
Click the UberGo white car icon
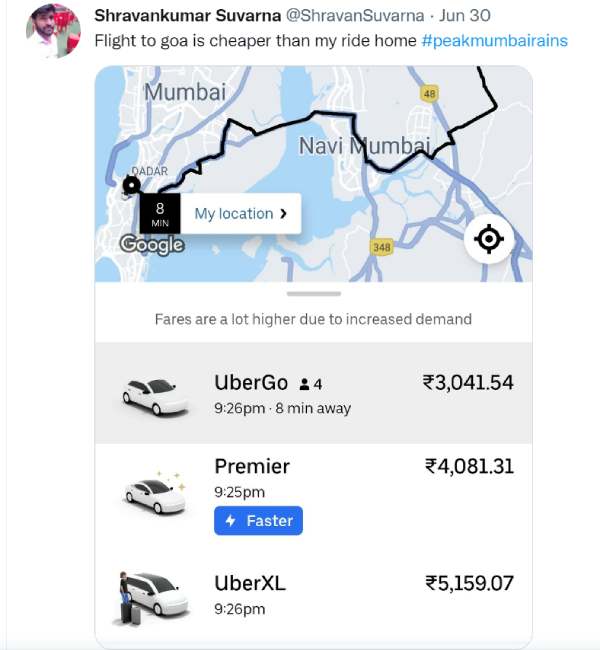(x=155, y=396)
